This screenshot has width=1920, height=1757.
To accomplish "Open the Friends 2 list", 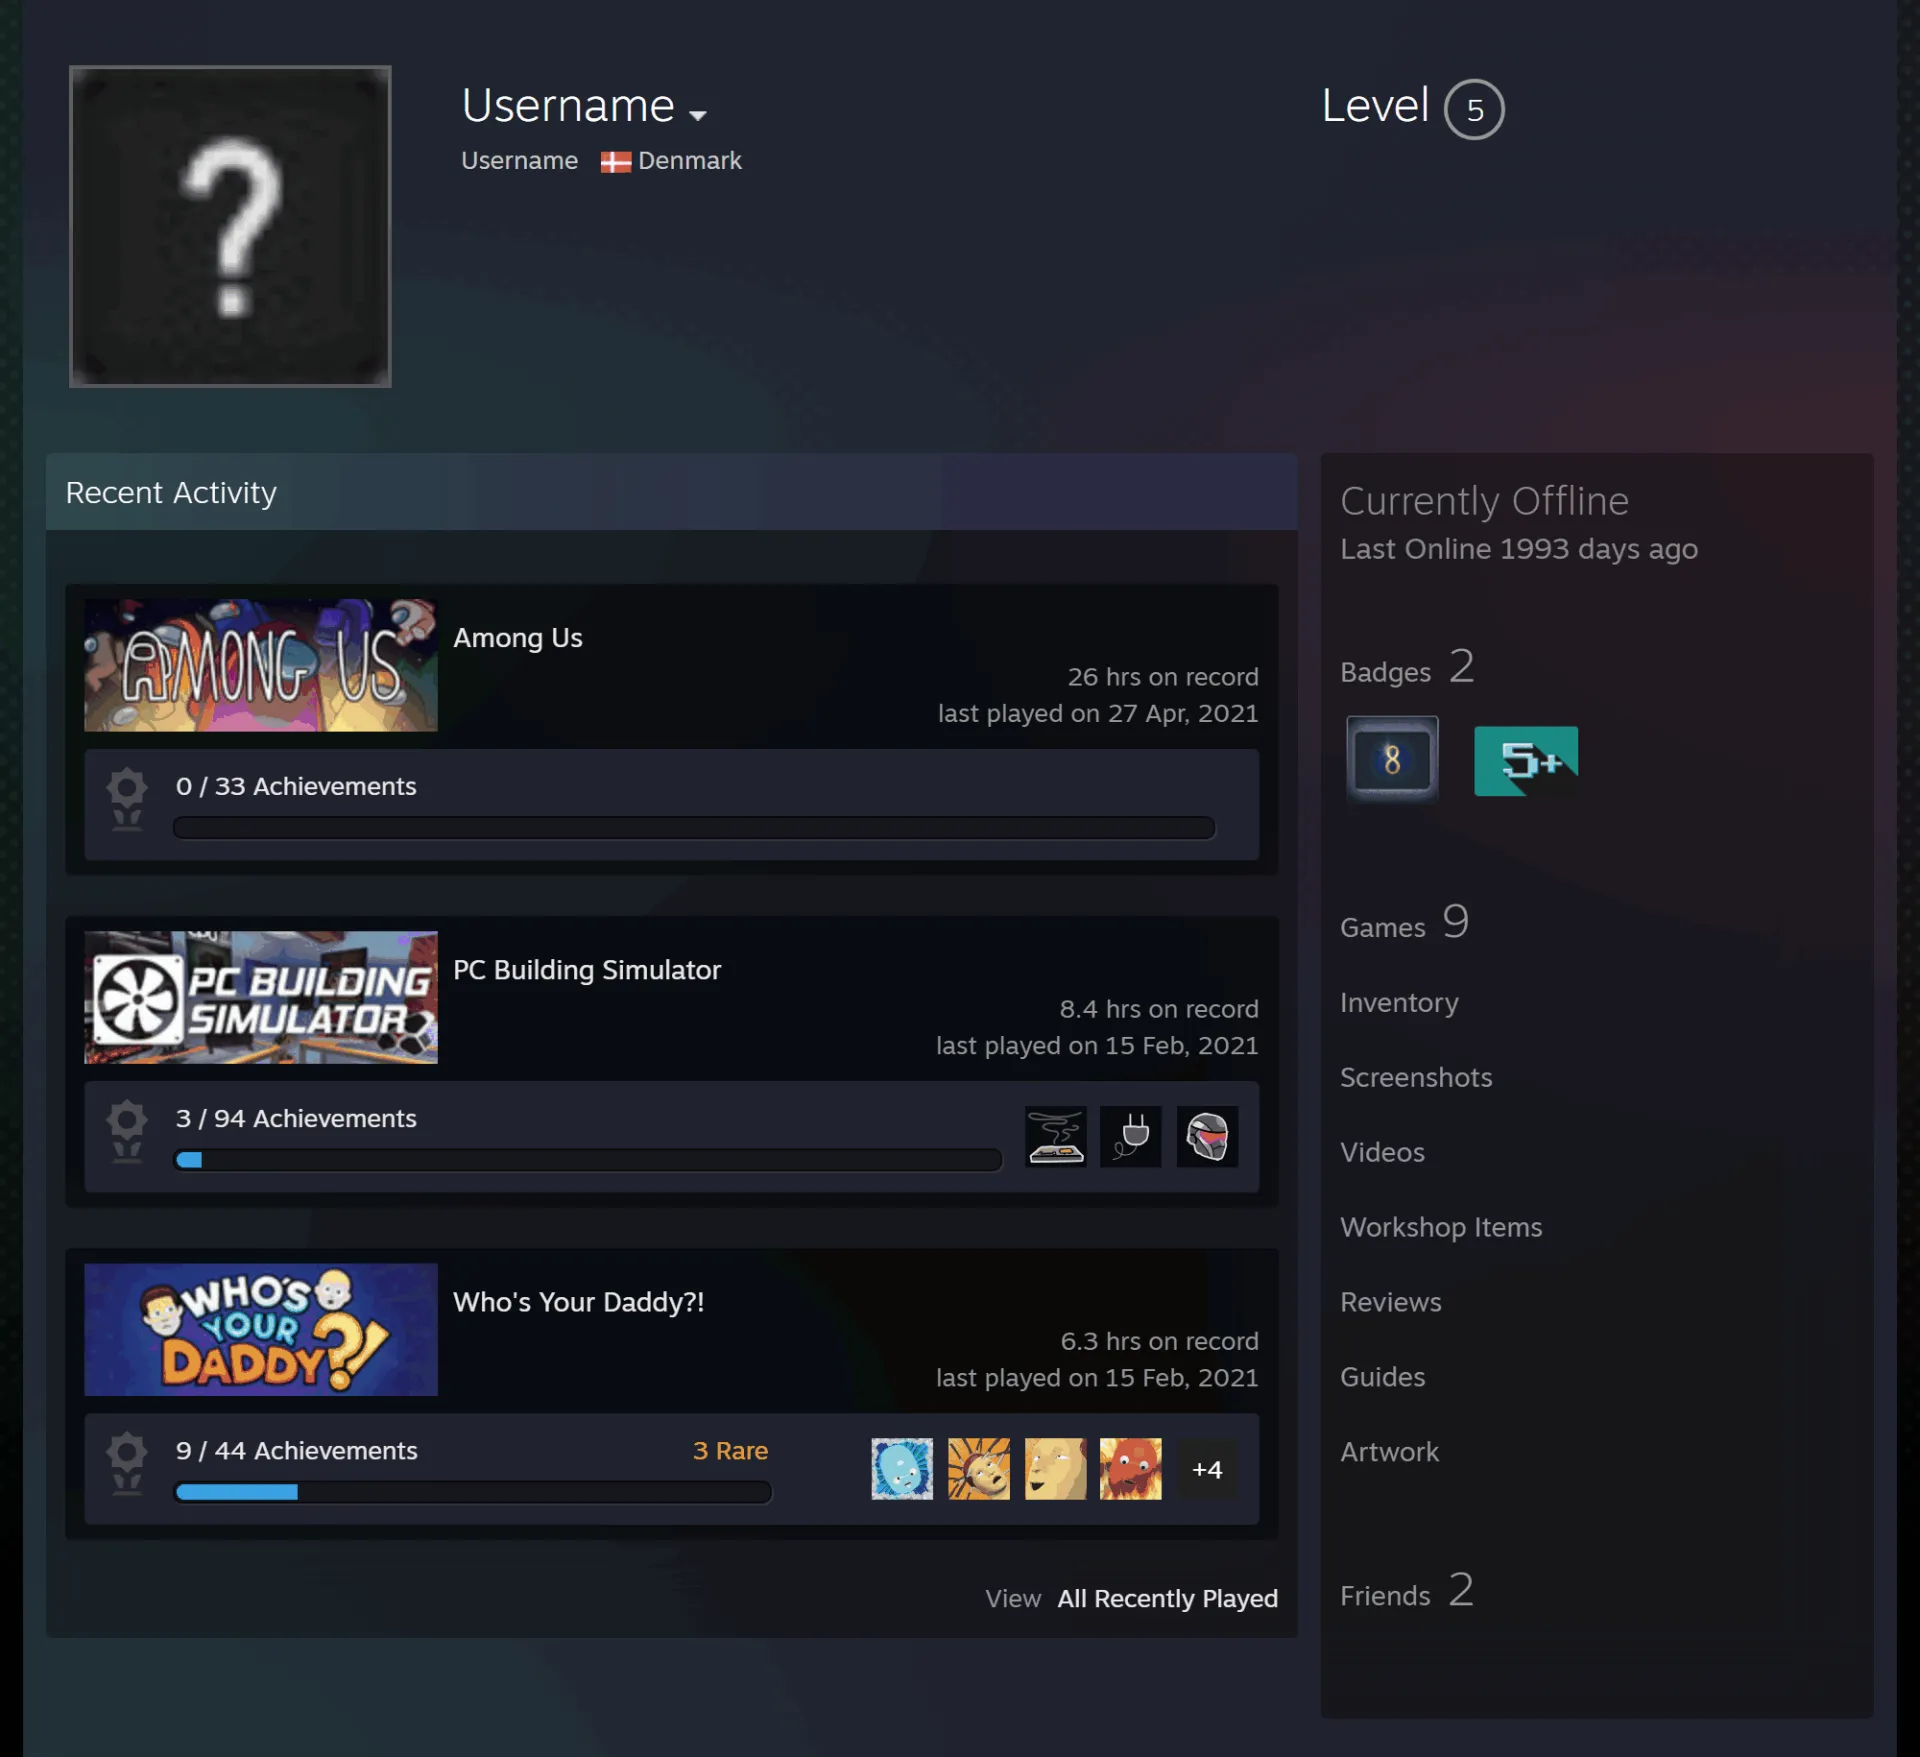I will pyautogui.click(x=1407, y=1591).
